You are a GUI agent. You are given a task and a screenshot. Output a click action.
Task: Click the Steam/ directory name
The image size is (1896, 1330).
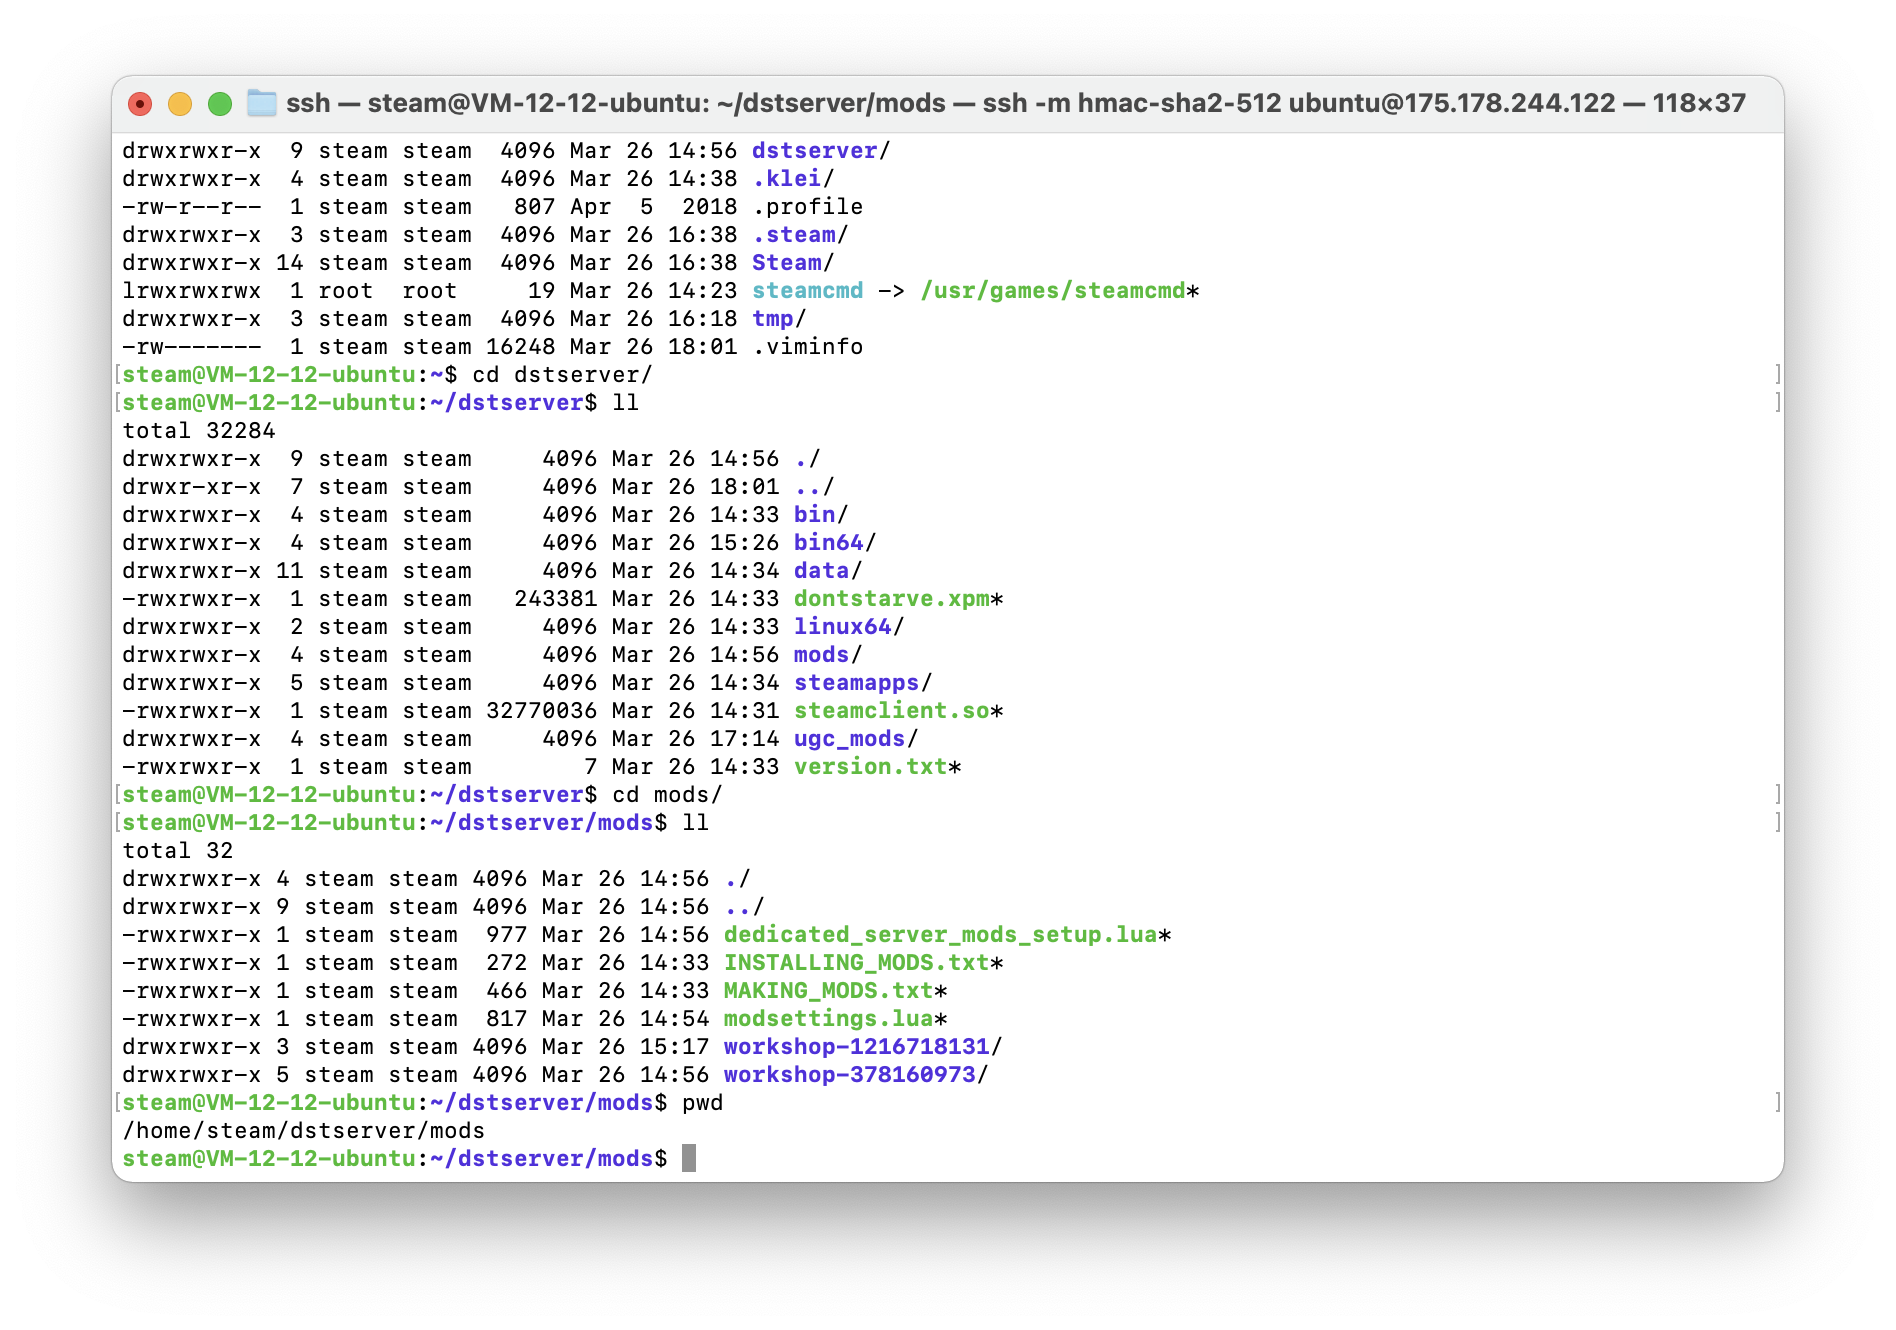(x=793, y=263)
